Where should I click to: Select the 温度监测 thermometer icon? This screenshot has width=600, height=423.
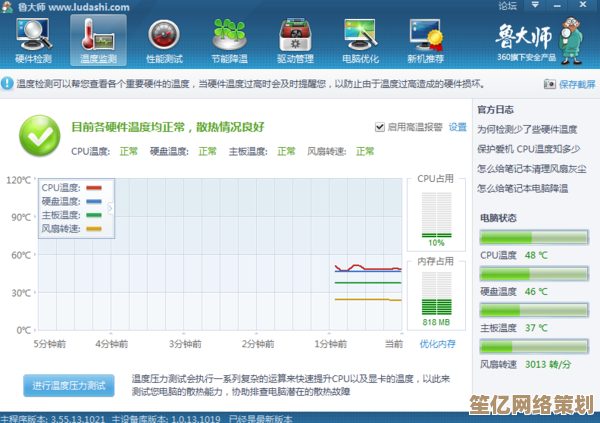click(98, 41)
